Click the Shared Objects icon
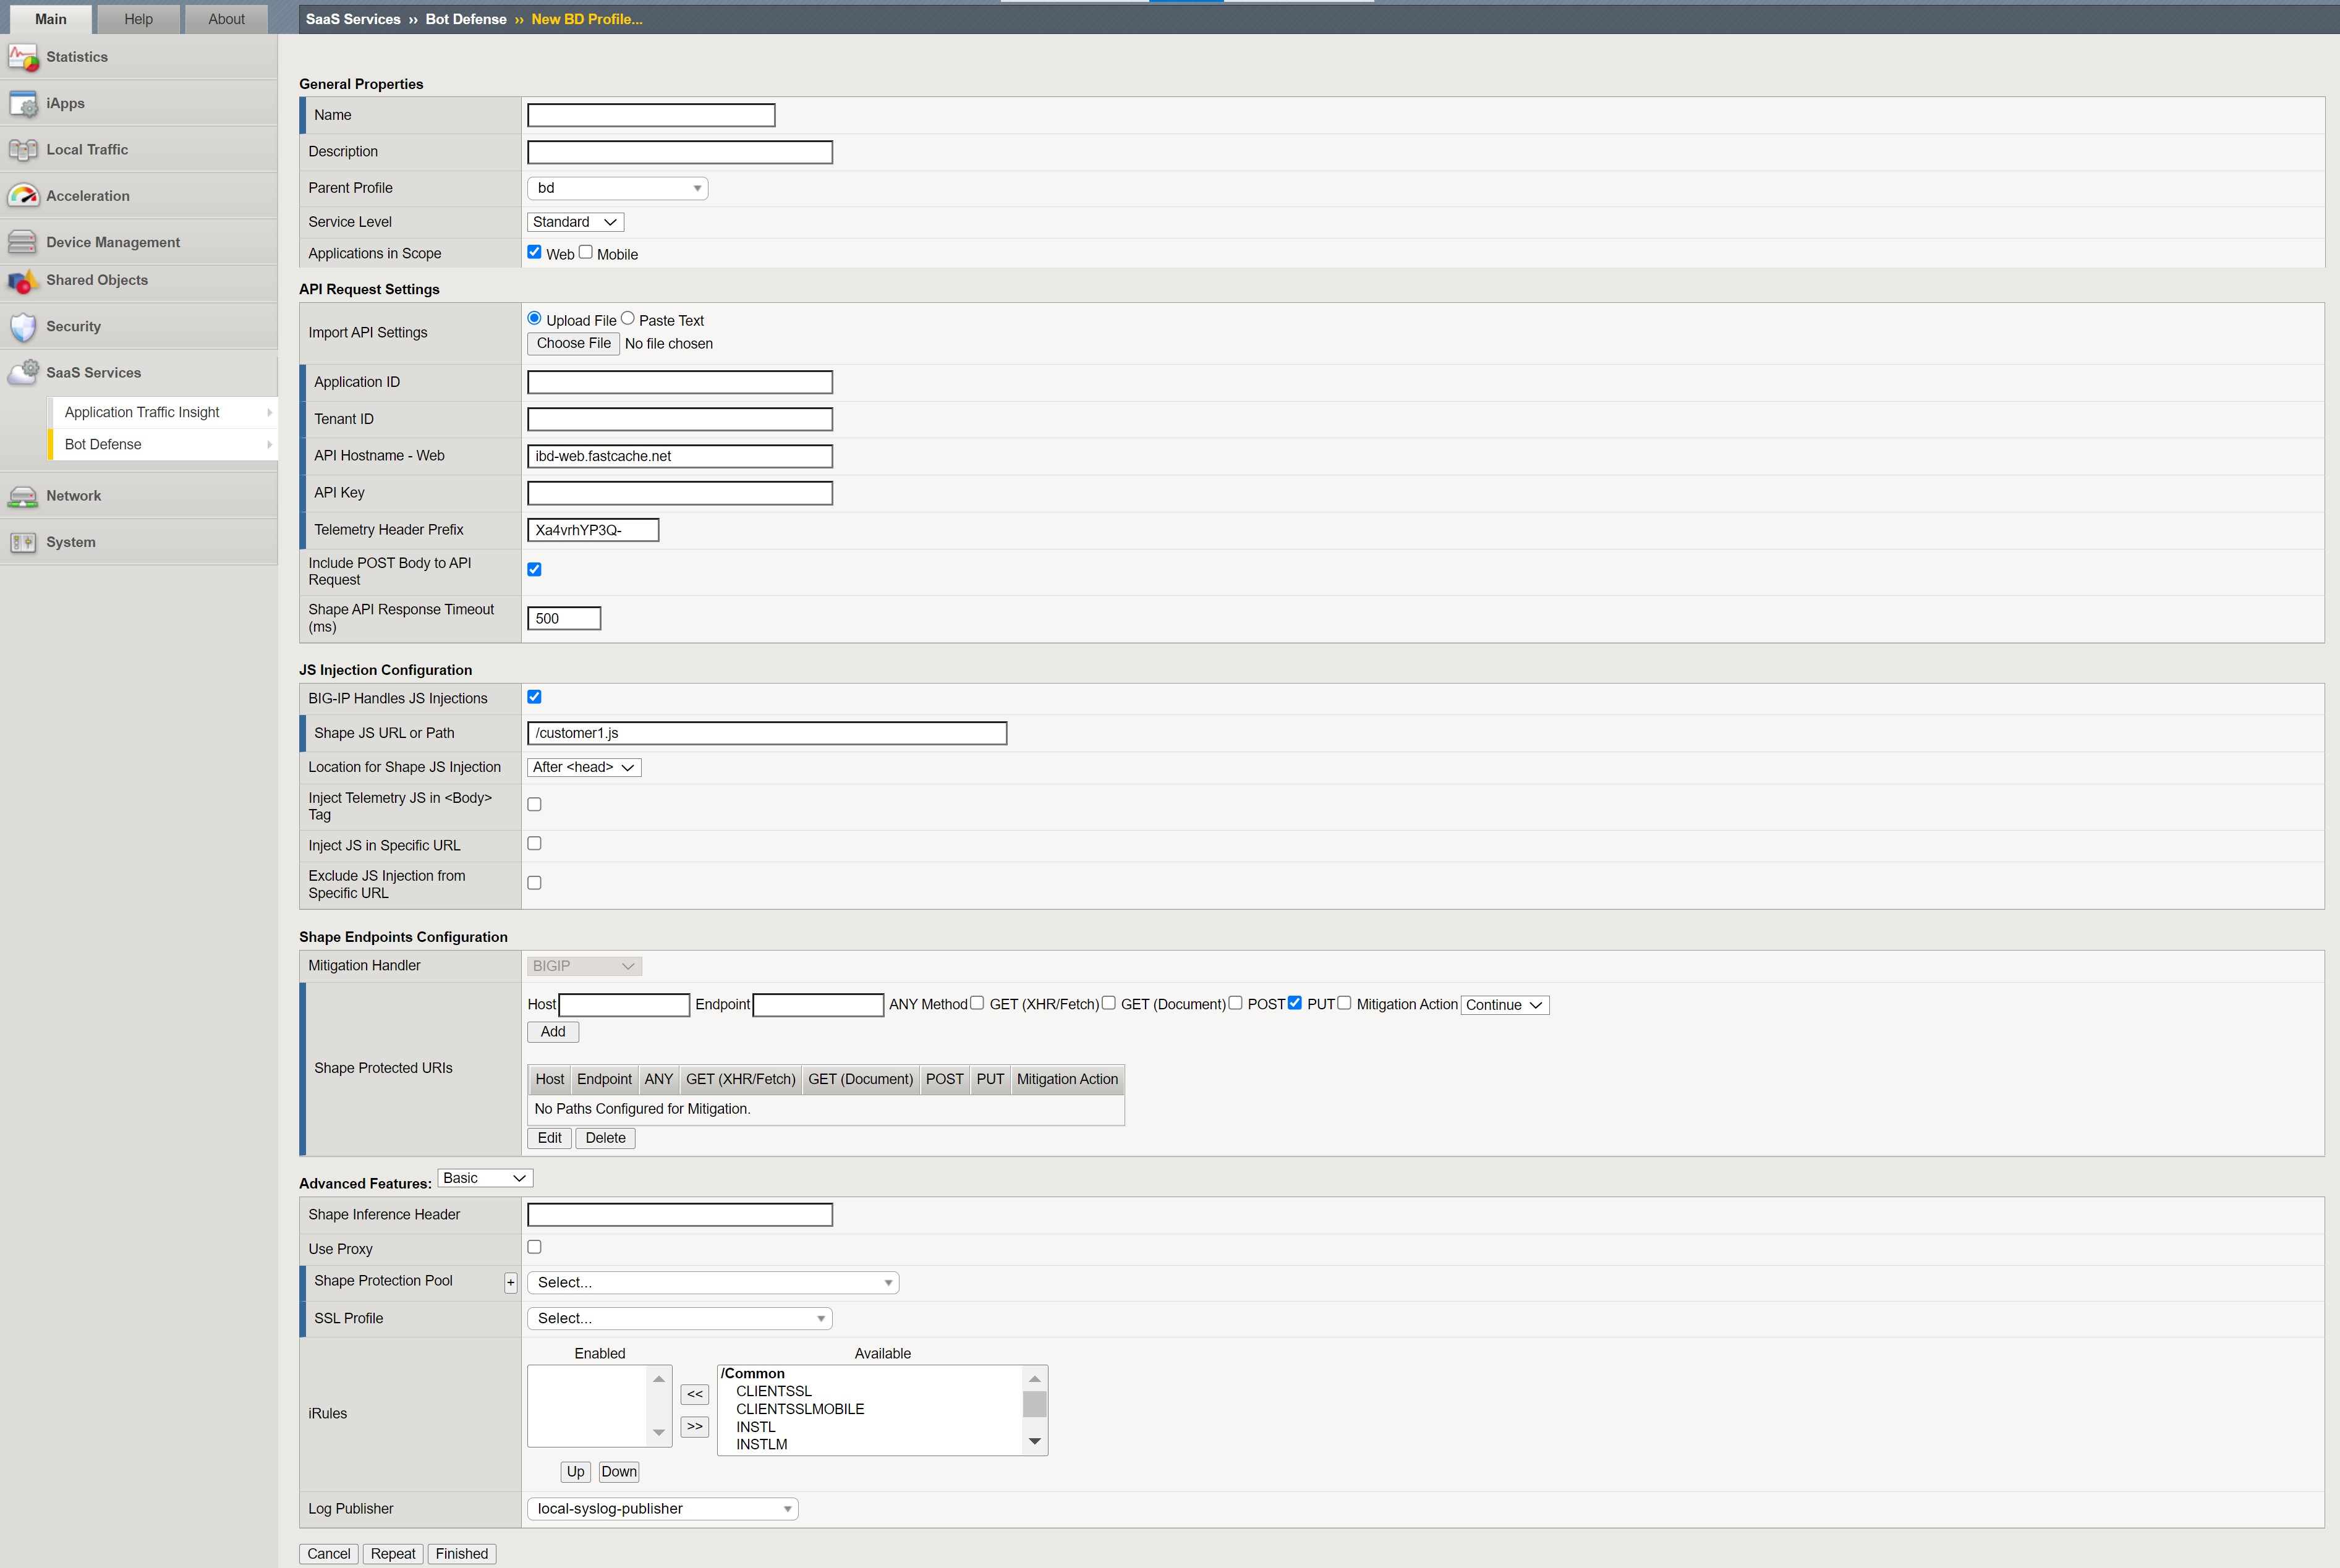The width and height of the screenshot is (2340, 1568). pos(23,281)
